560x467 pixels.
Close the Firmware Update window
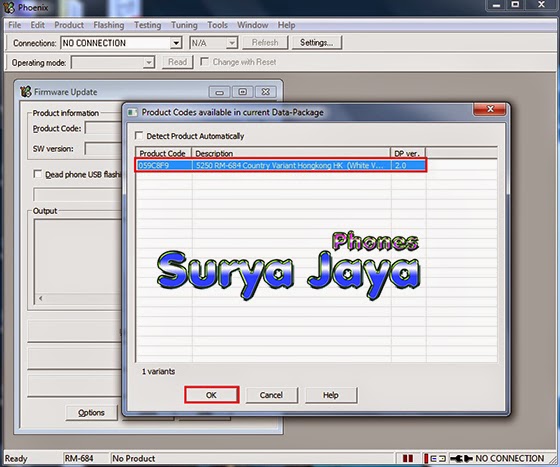pyautogui.click(x=265, y=92)
